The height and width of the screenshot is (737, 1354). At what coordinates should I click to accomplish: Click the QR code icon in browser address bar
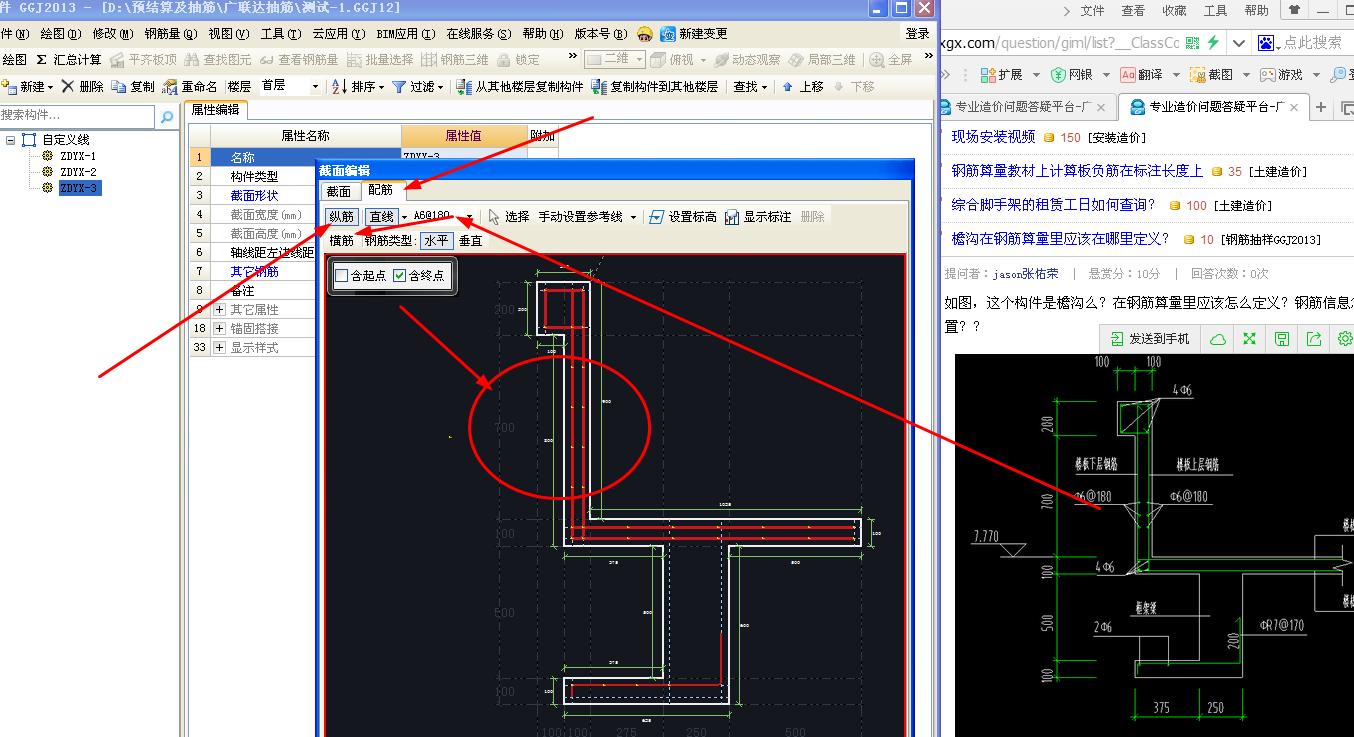[1193, 43]
